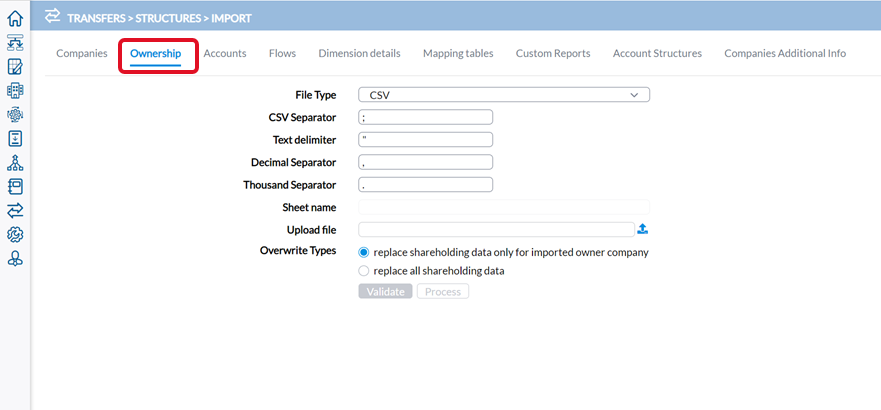Image resolution: width=881 pixels, height=410 pixels.
Task: Click the transfers arrows icon in header
Action: (x=52, y=16)
